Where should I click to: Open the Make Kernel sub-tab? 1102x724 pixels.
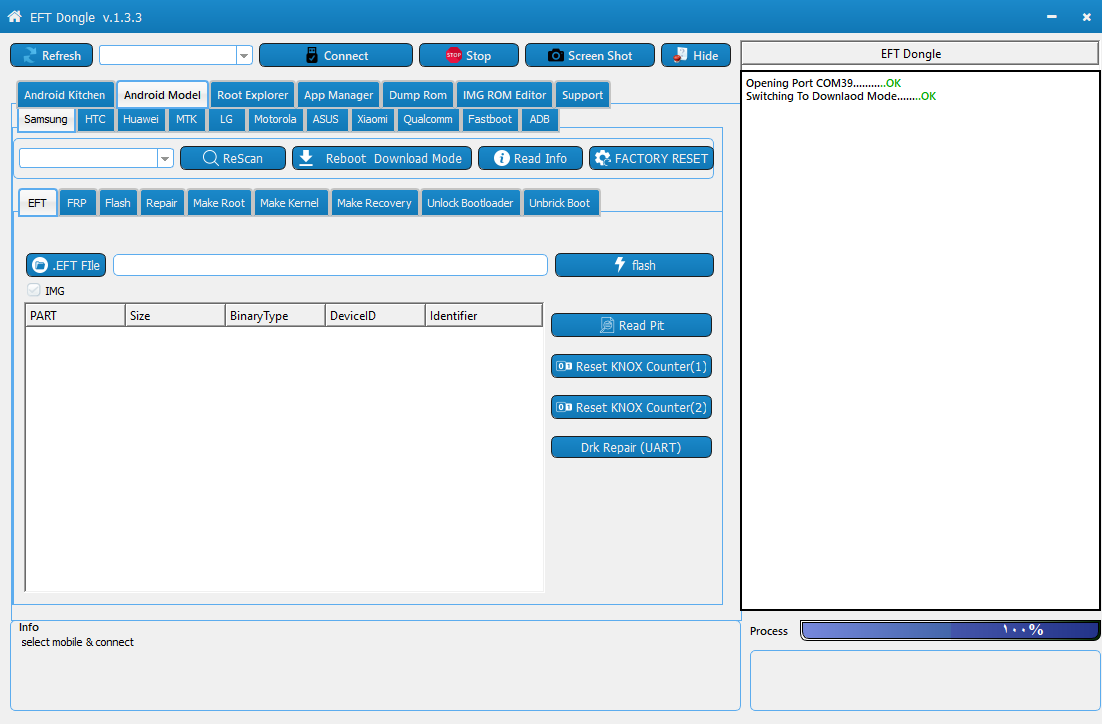(289, 202)
